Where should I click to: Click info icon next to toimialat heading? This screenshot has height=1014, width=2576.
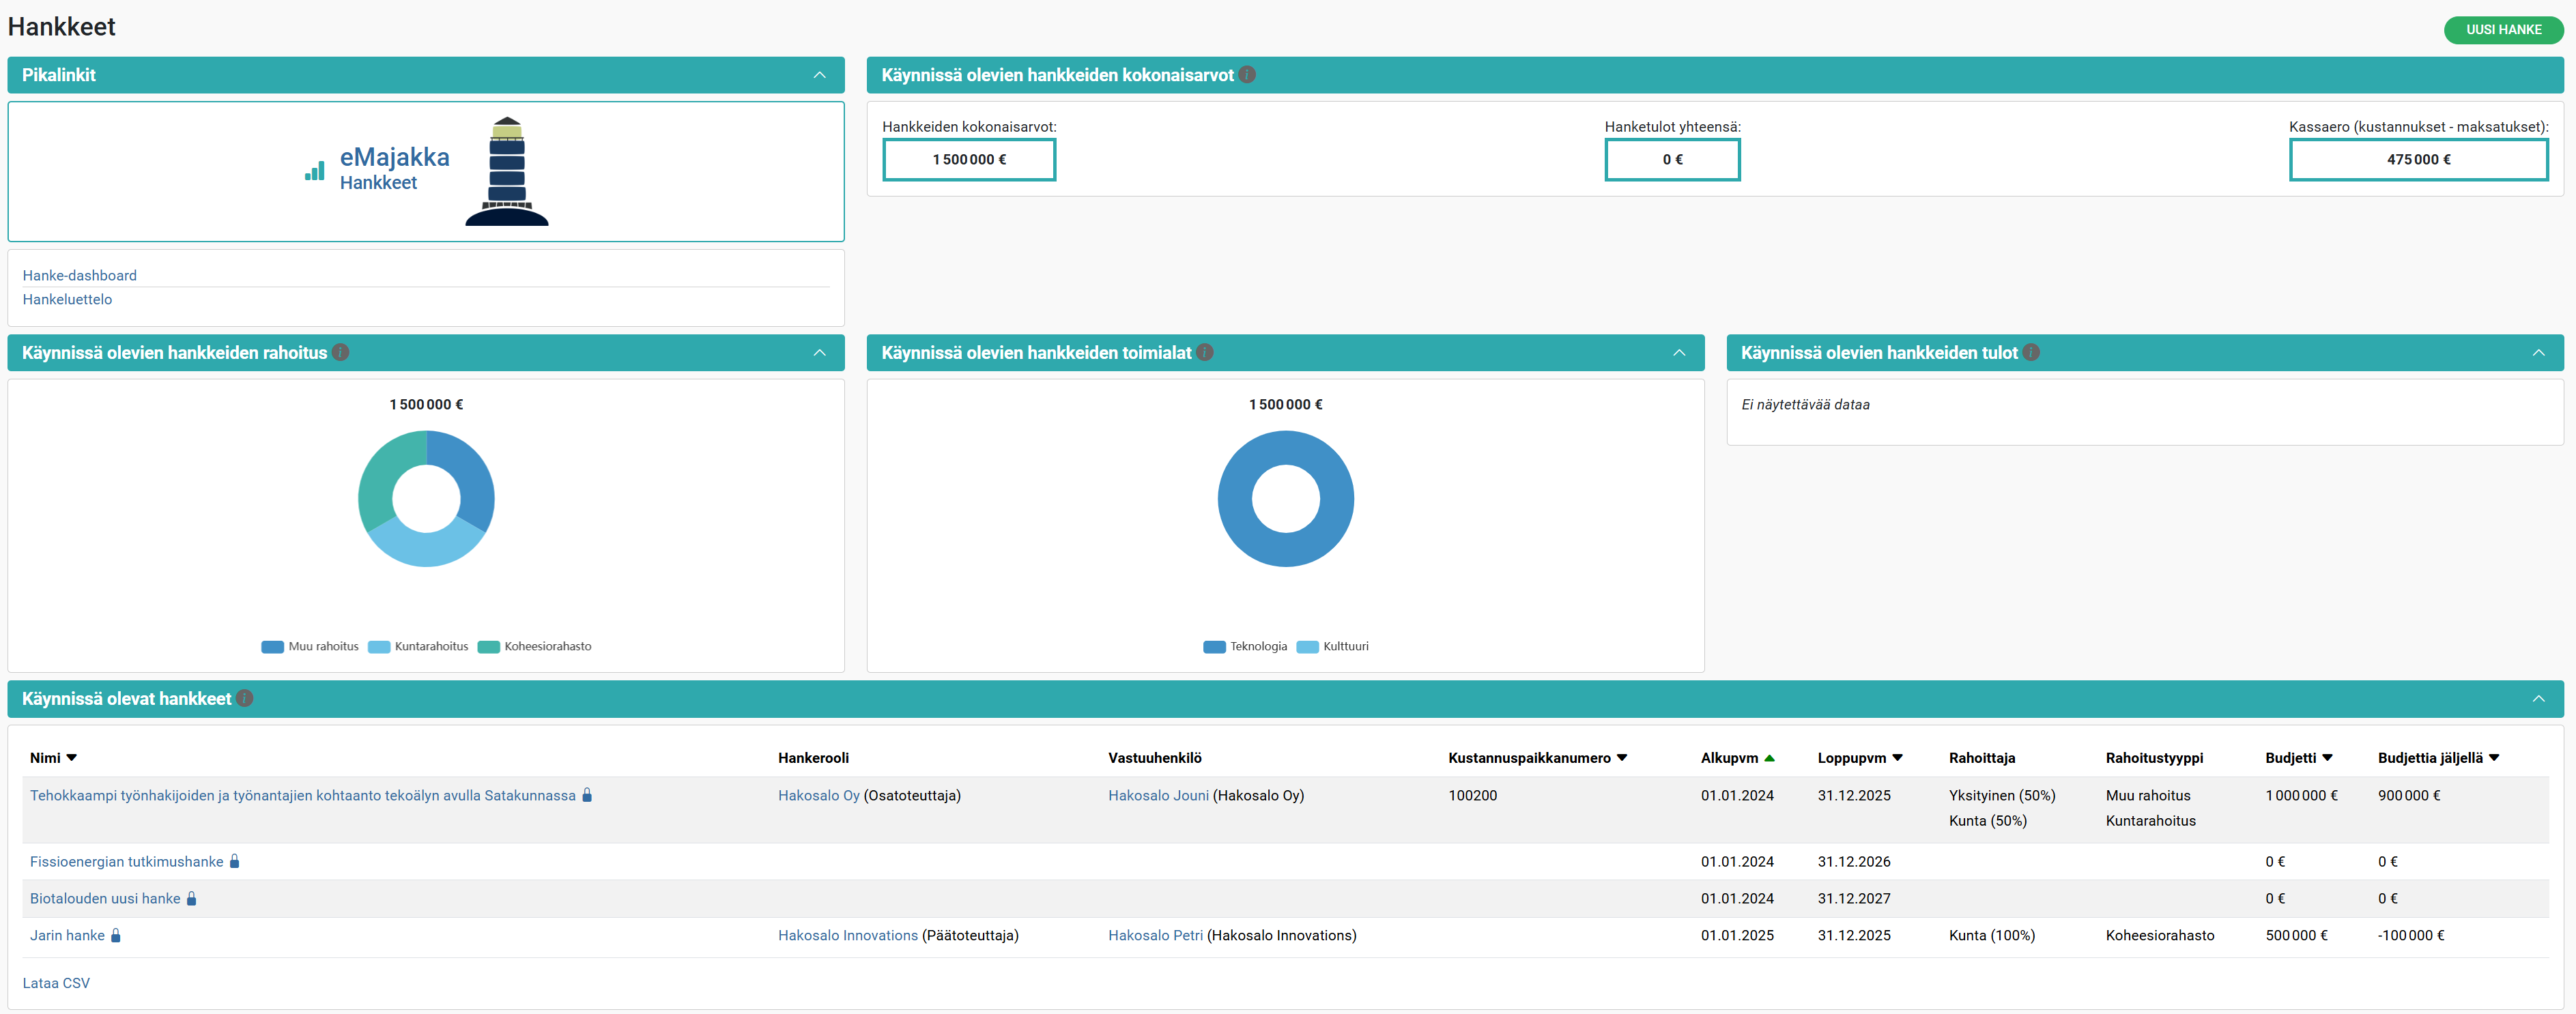(x=1205, y=353)
